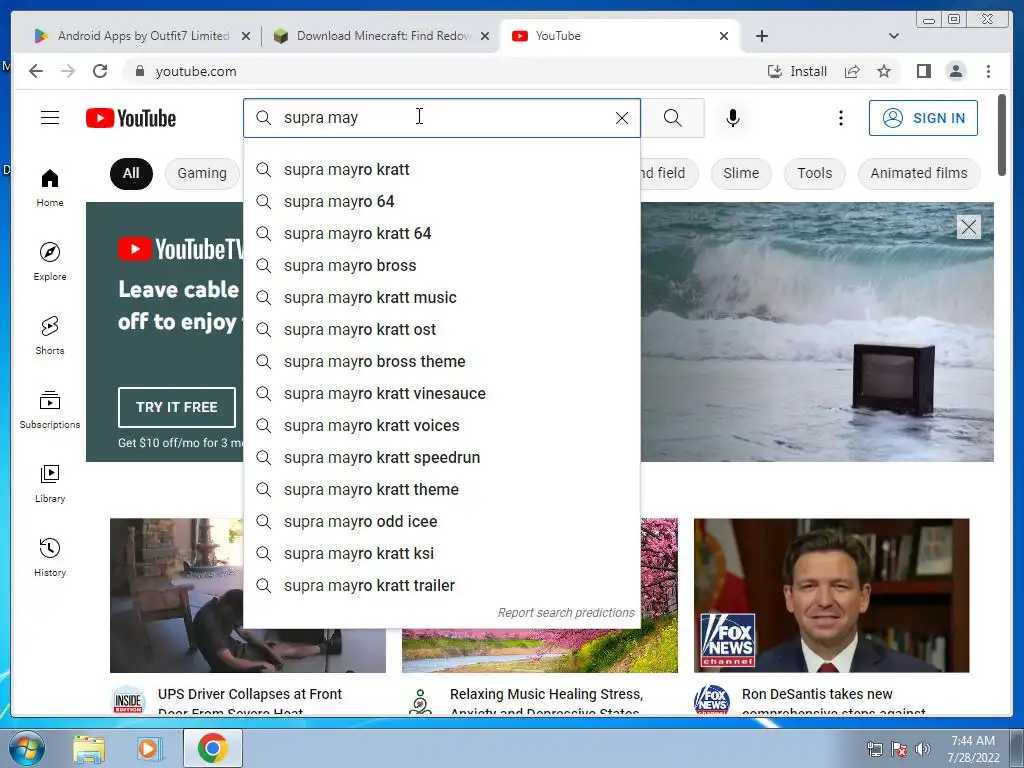
Task: Choose suggestion supra mayro bross theme
Action: point(441,362)
